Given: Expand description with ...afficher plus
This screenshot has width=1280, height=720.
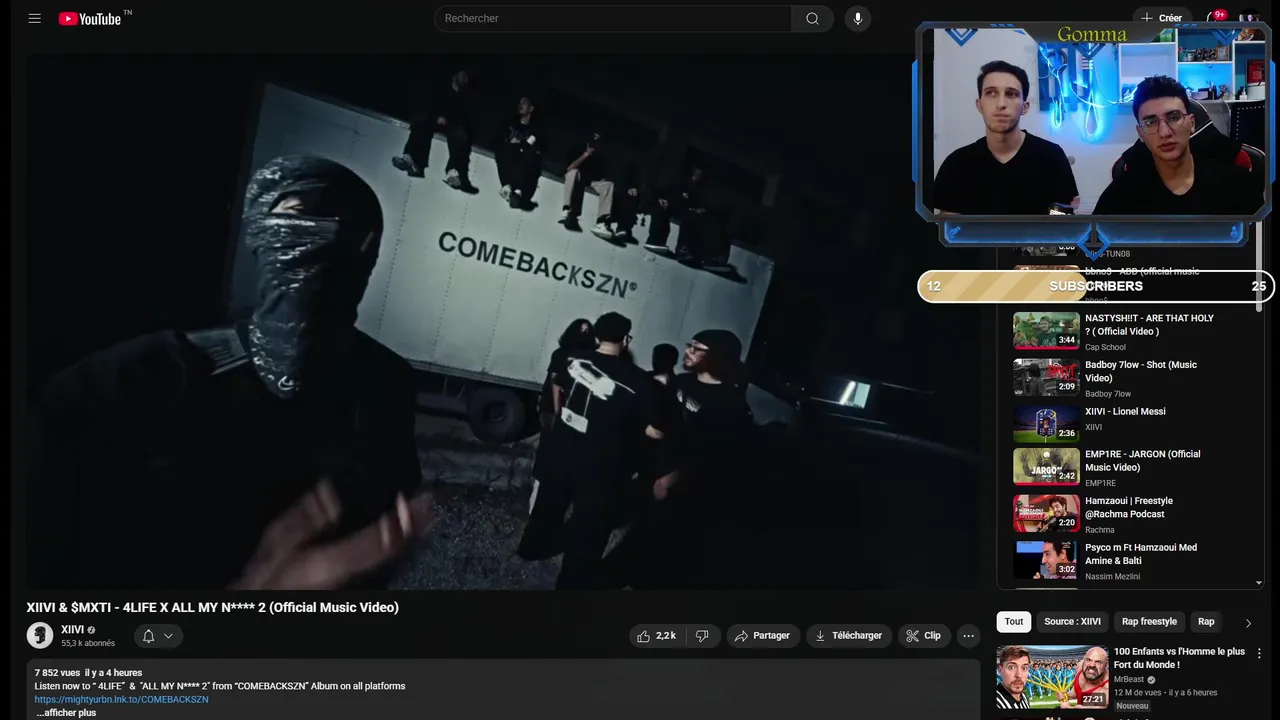Looking at the screenshot, I should pyautogui.click(x=66, y=713).
